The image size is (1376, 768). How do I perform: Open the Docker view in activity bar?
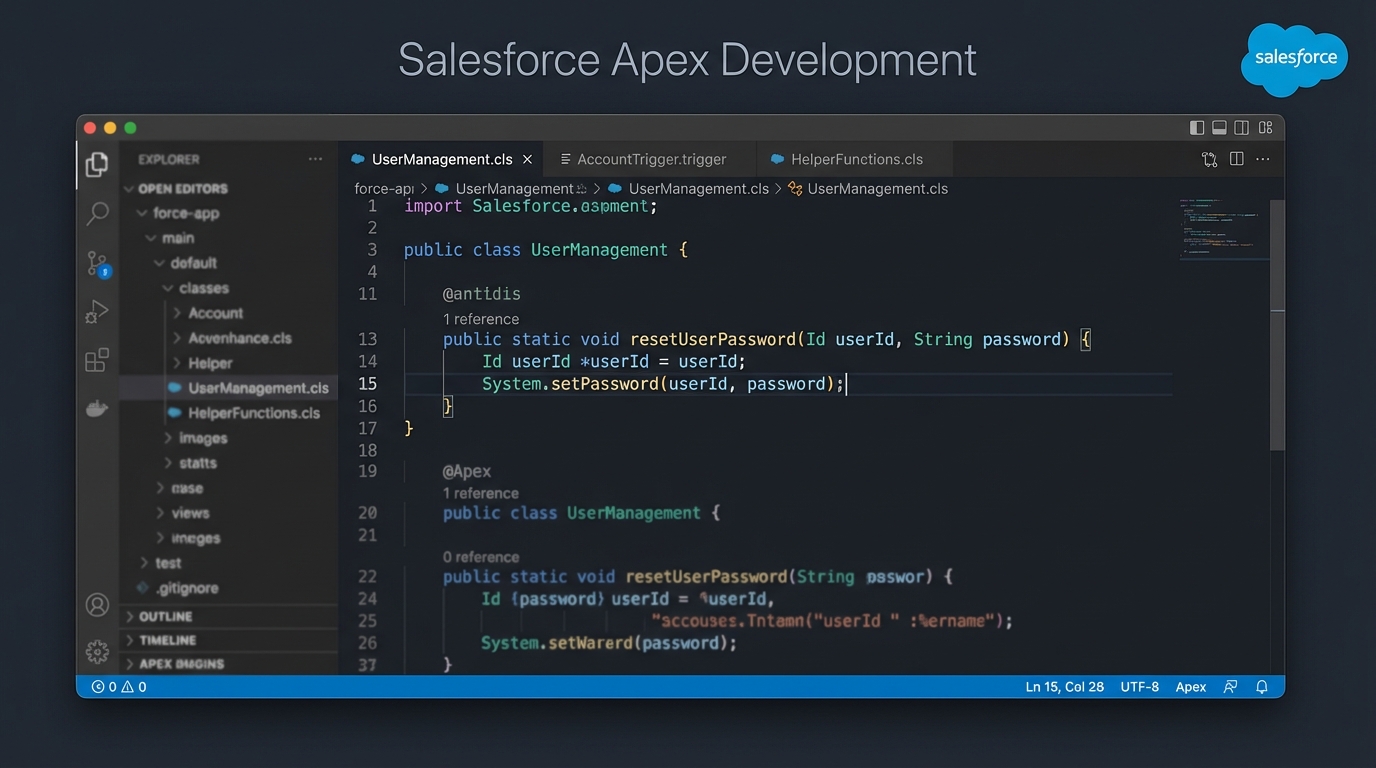(x=97, y=408)
